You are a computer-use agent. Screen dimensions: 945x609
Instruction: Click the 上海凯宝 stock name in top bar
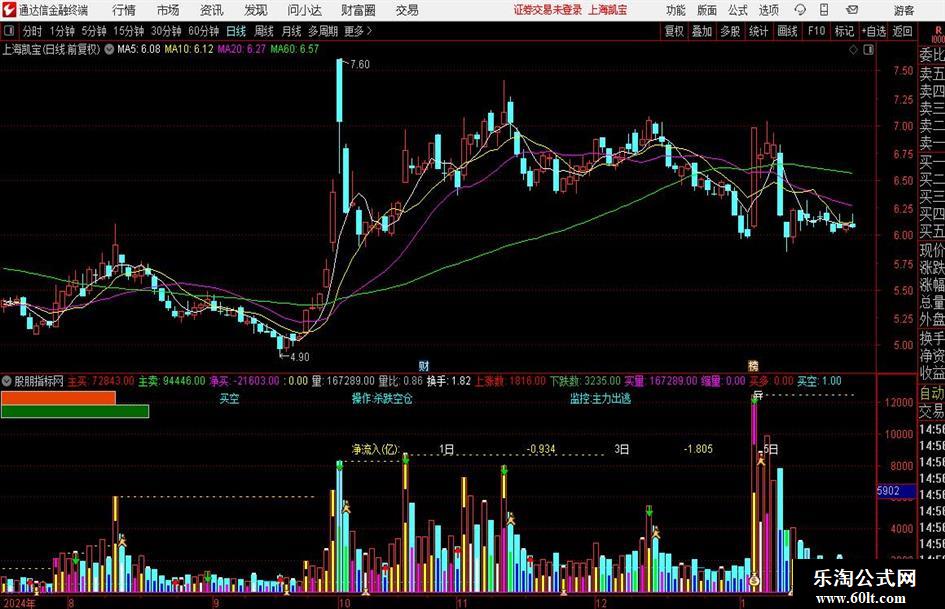608,10
